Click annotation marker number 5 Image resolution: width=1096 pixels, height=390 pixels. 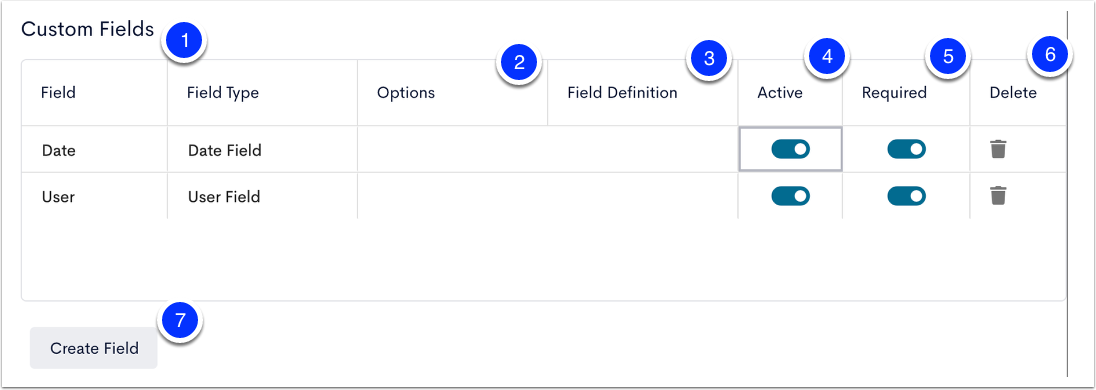coord(948,57)
